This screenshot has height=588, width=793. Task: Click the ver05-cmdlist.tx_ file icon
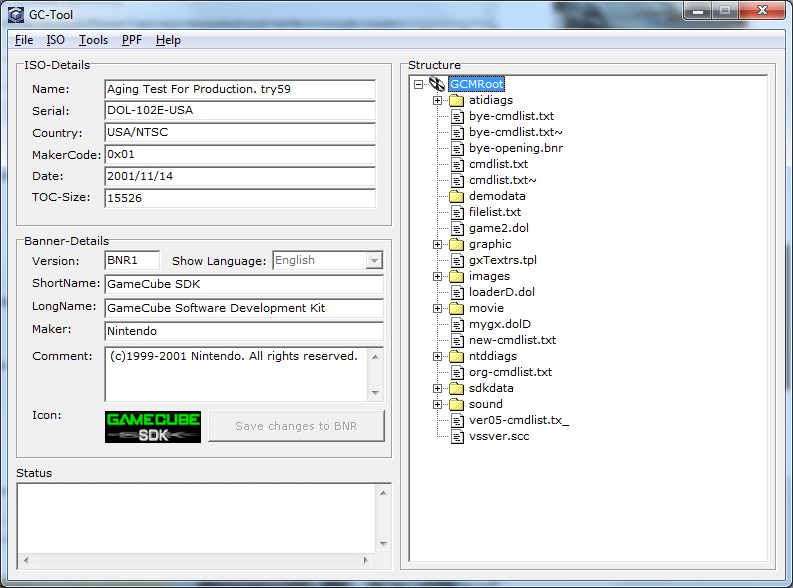tap(457, 421)
